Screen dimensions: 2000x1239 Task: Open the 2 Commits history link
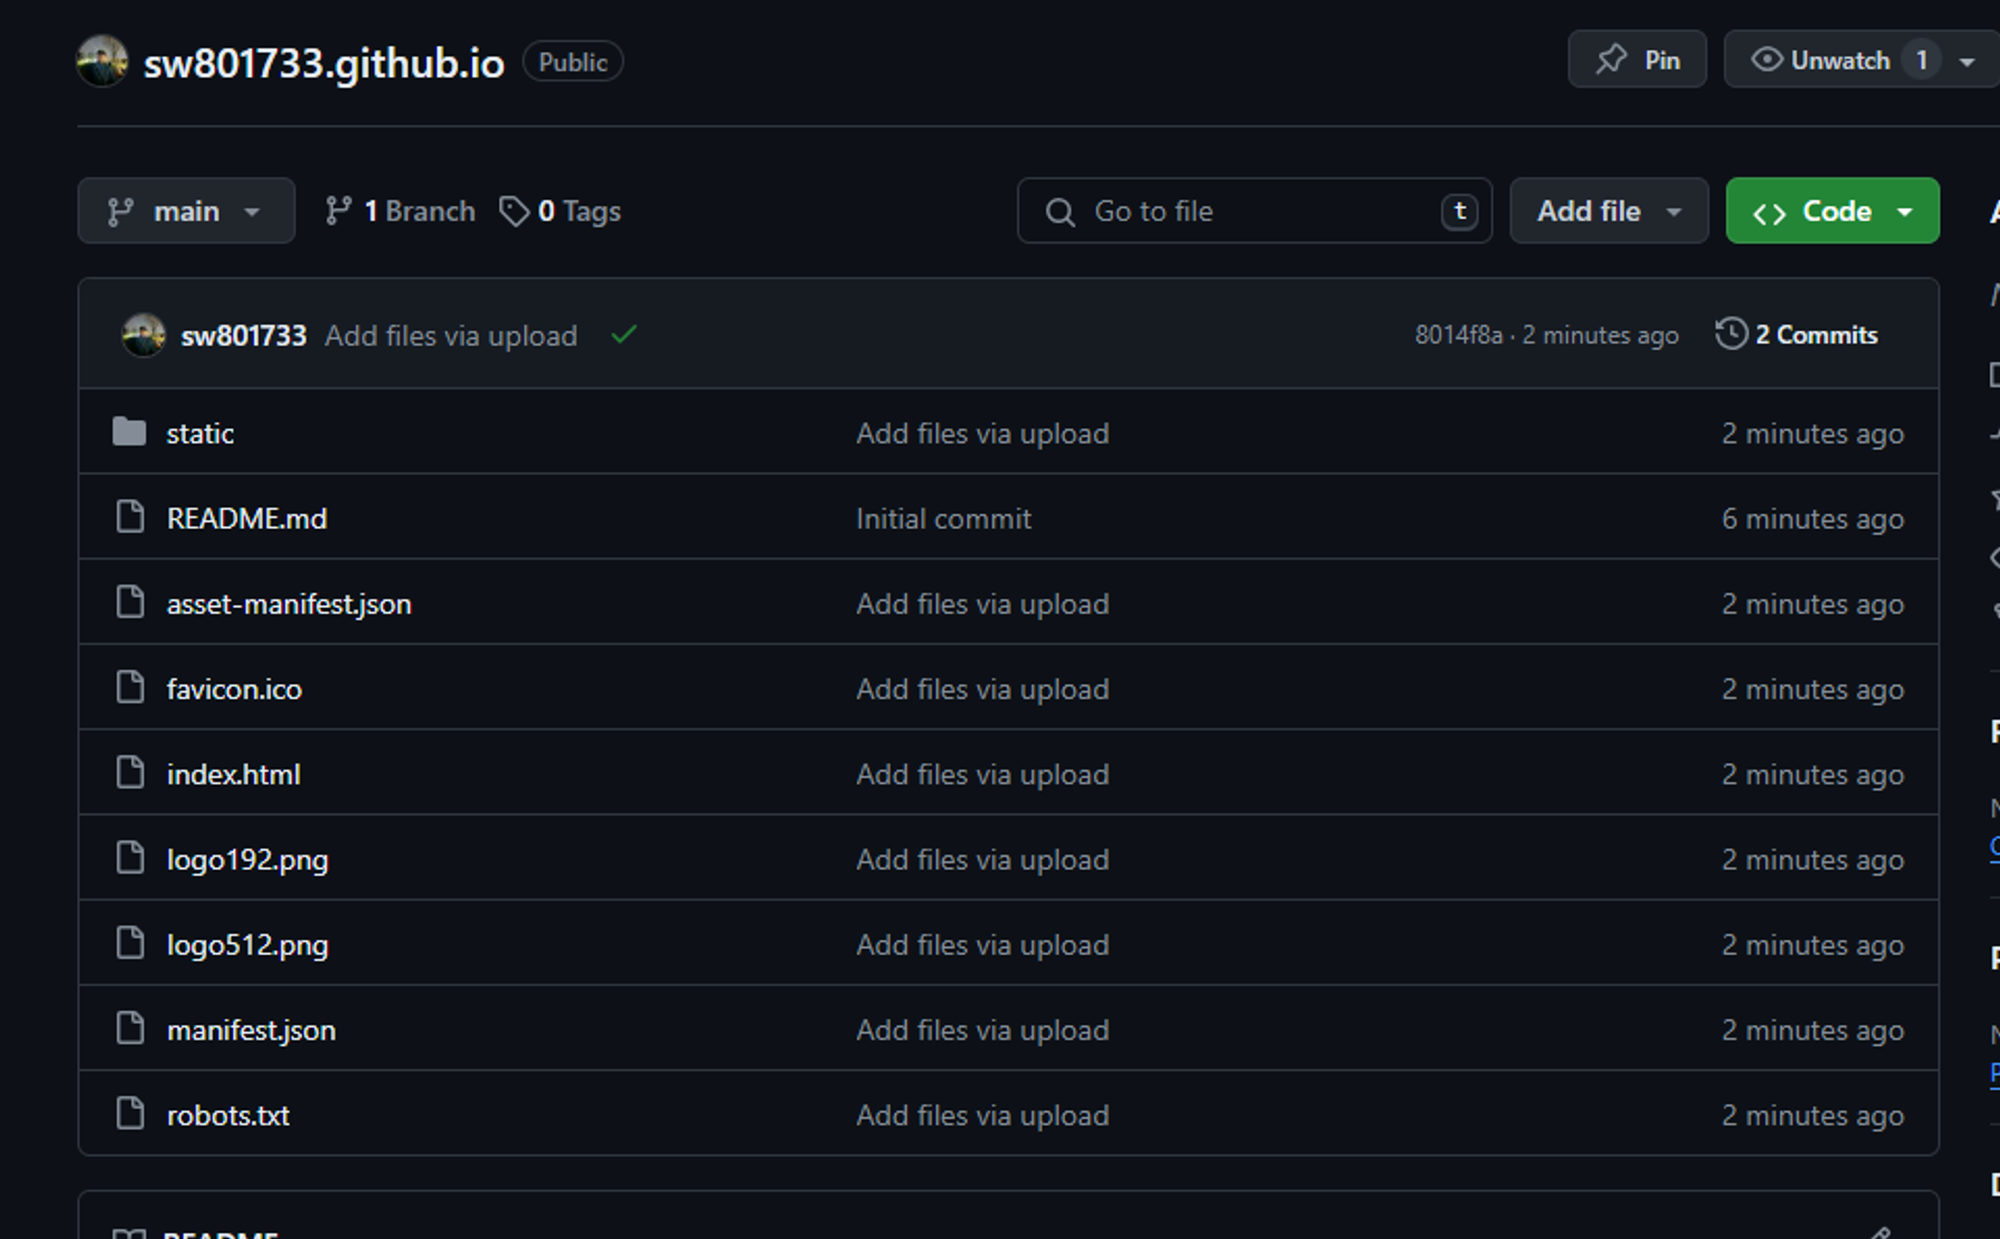[1815, 335]
